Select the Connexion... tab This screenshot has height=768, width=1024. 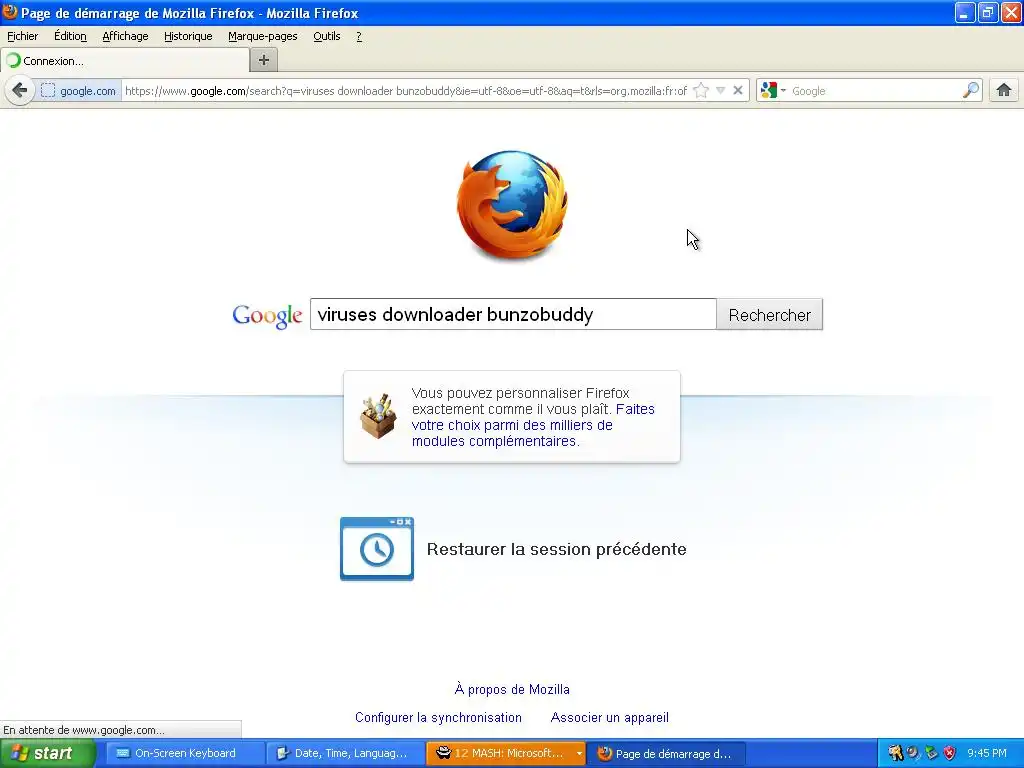(125, 61)
